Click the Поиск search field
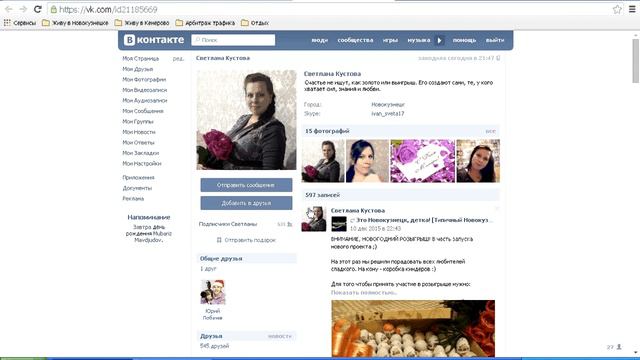640x360 pixels. [x=233, y=40]
